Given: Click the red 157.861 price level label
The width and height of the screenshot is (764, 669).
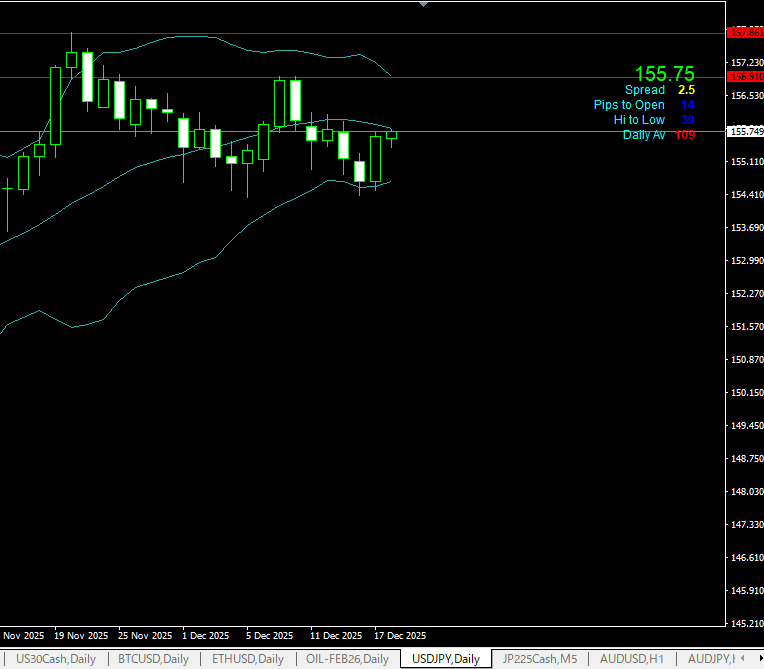Looking at the screenshot, I should point(746,33).
